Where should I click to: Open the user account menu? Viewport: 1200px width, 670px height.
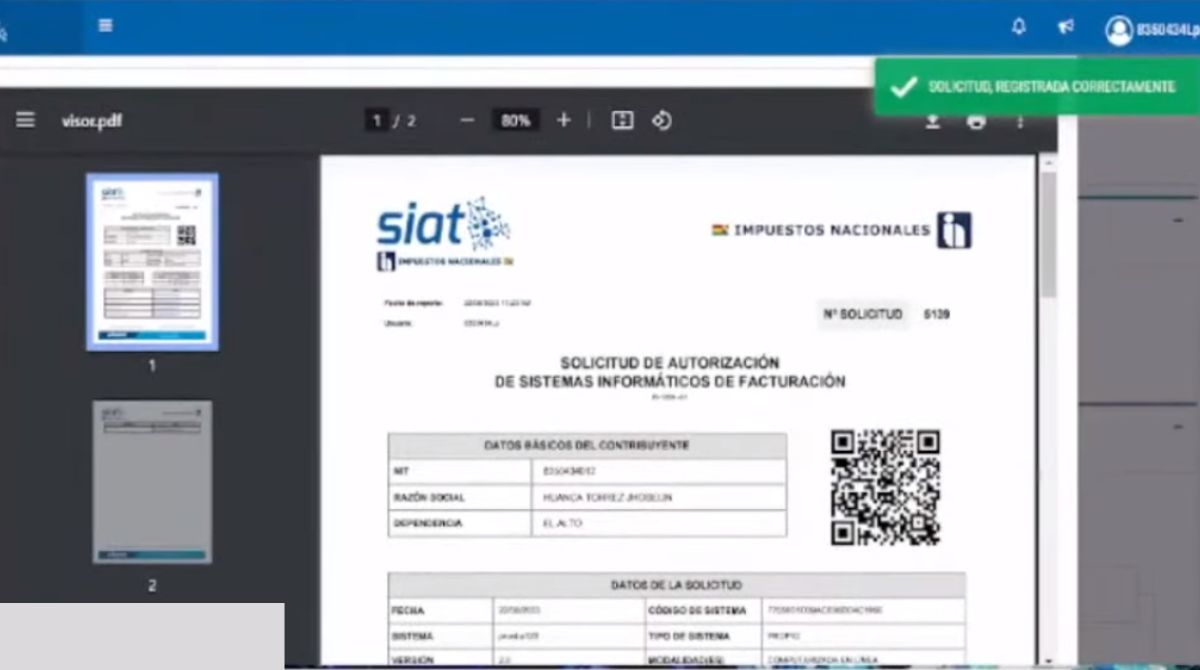(1150, 30)
